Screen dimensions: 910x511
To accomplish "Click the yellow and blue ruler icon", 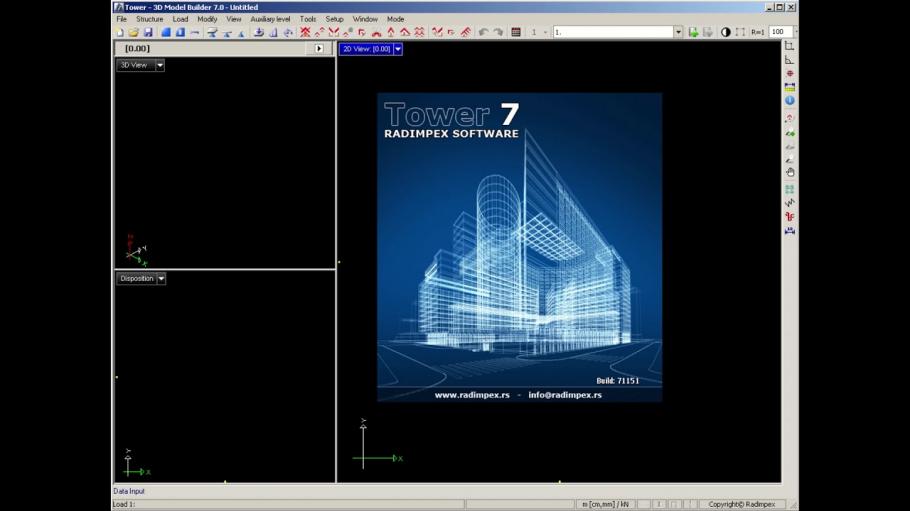I will (790, 87).
